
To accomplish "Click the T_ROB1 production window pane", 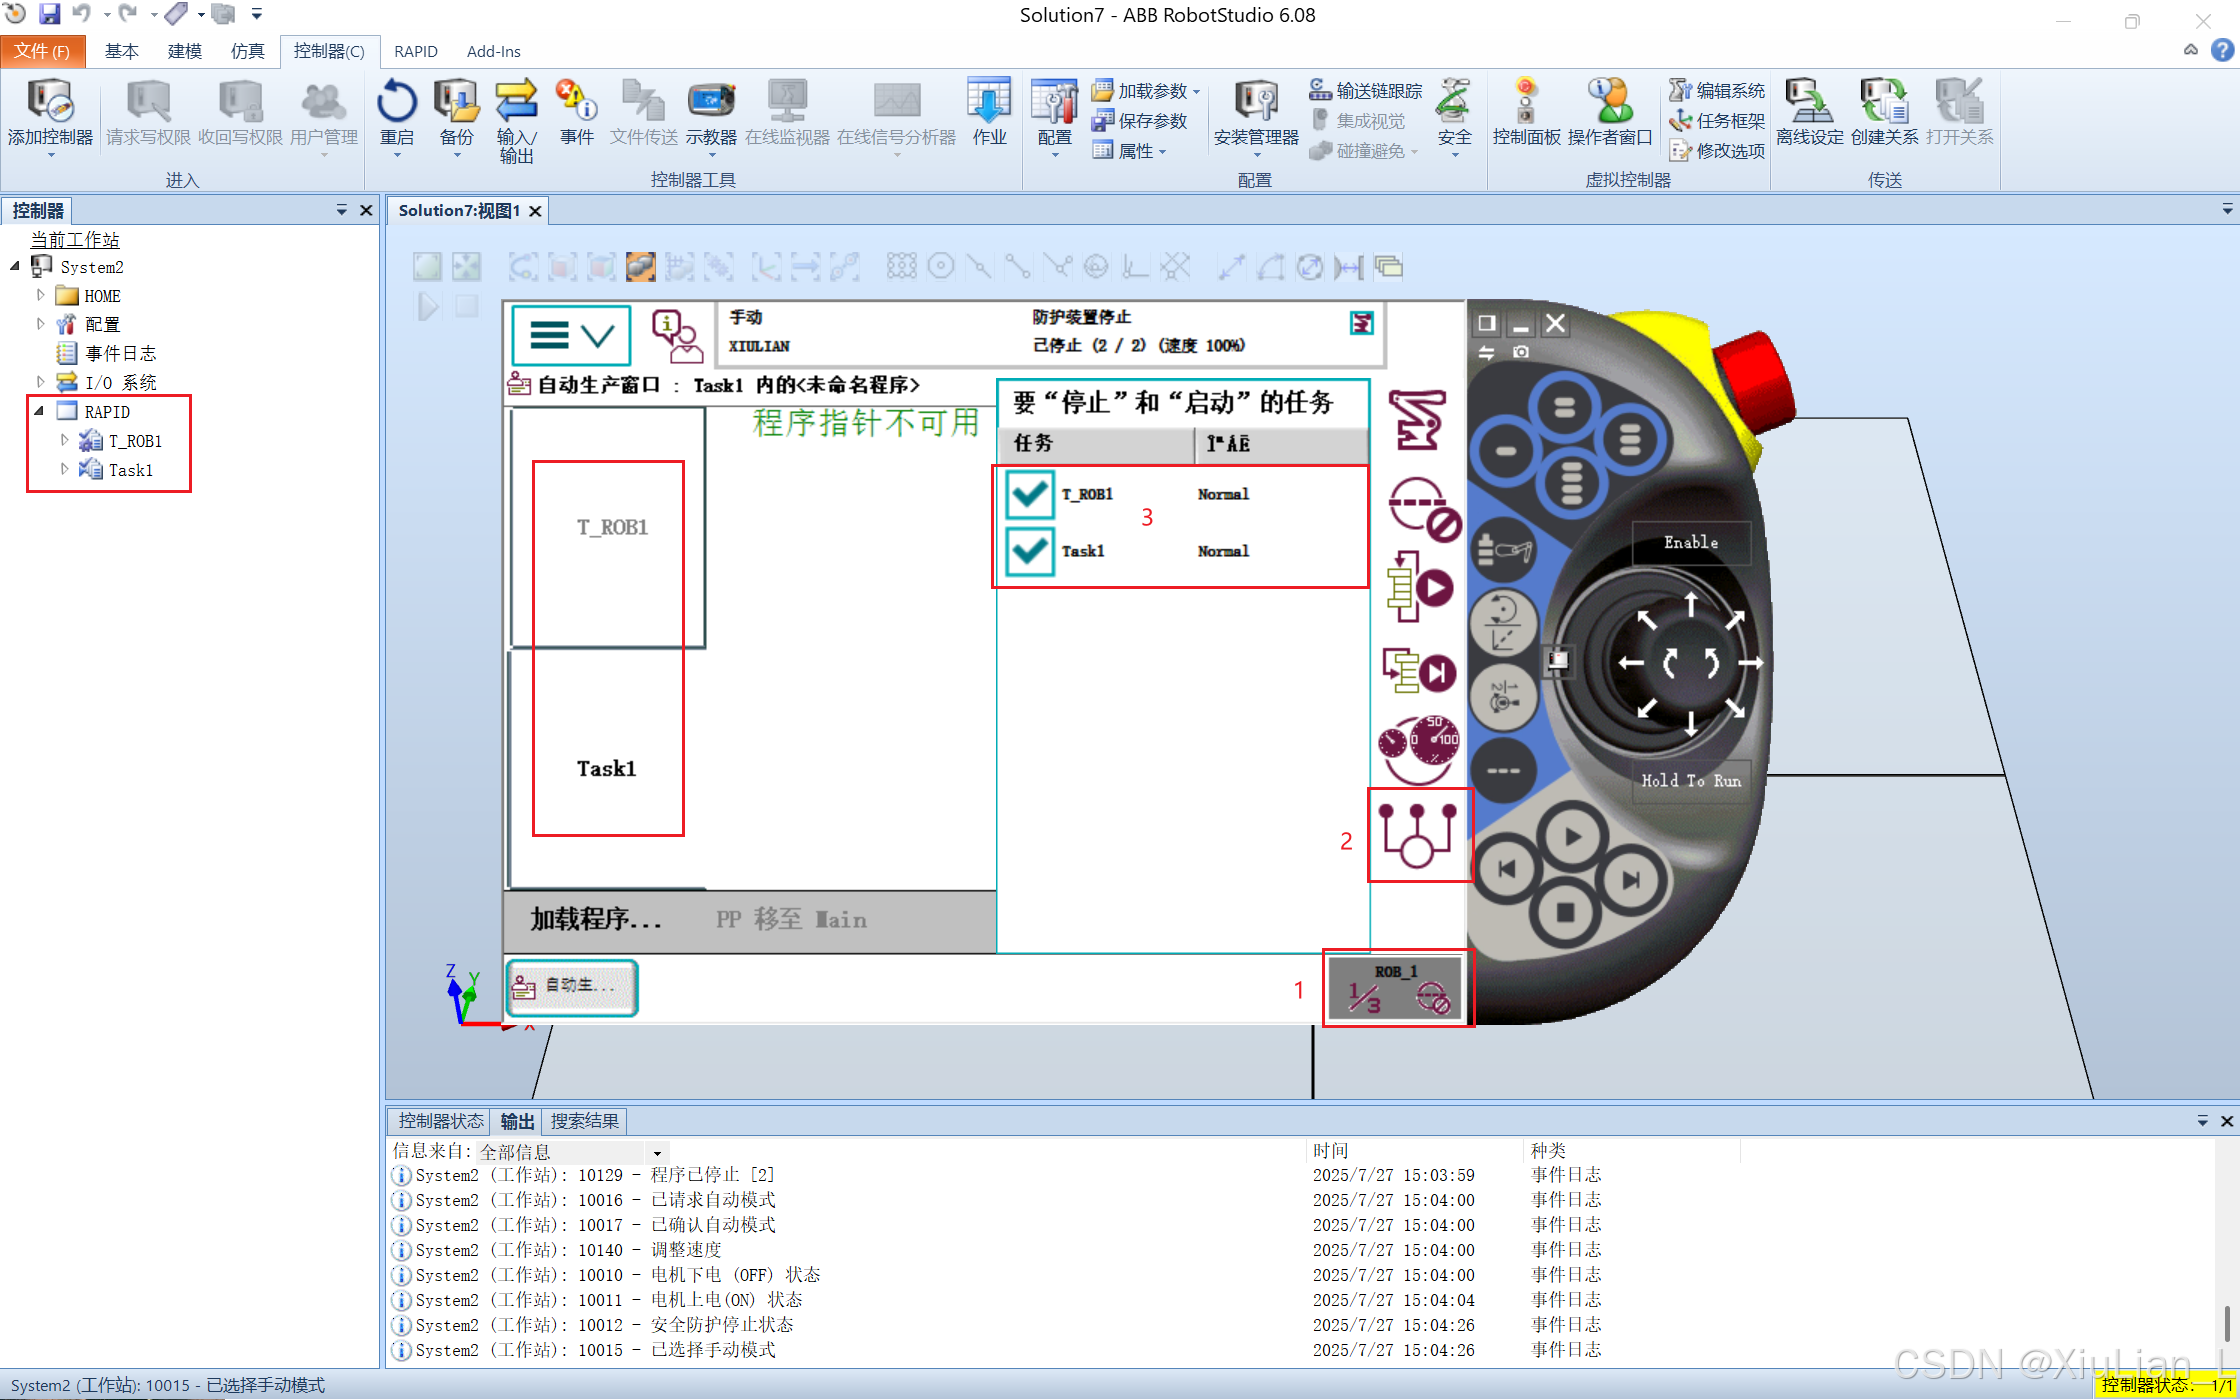I will point(607,527).
